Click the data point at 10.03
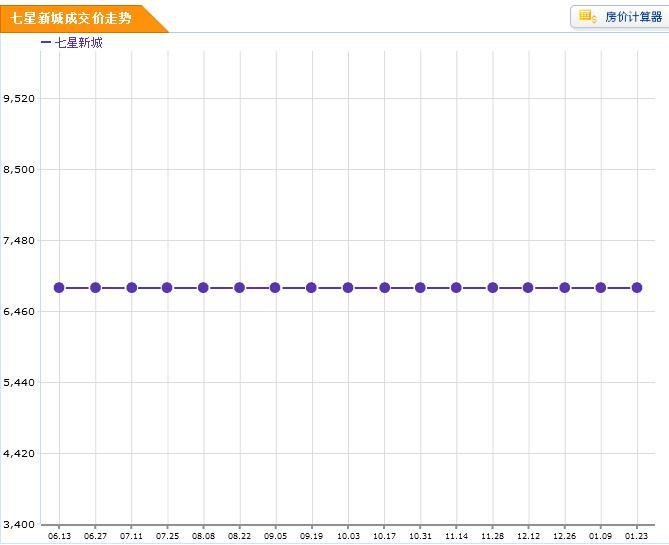Viewport: 669px width, 545px height. [348, 288]
